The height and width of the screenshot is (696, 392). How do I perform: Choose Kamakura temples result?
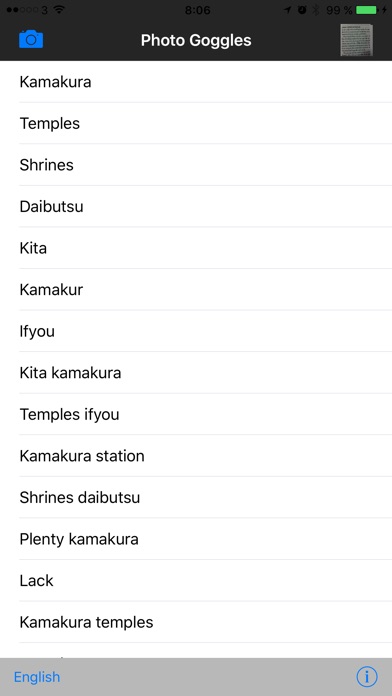[196, 622]
